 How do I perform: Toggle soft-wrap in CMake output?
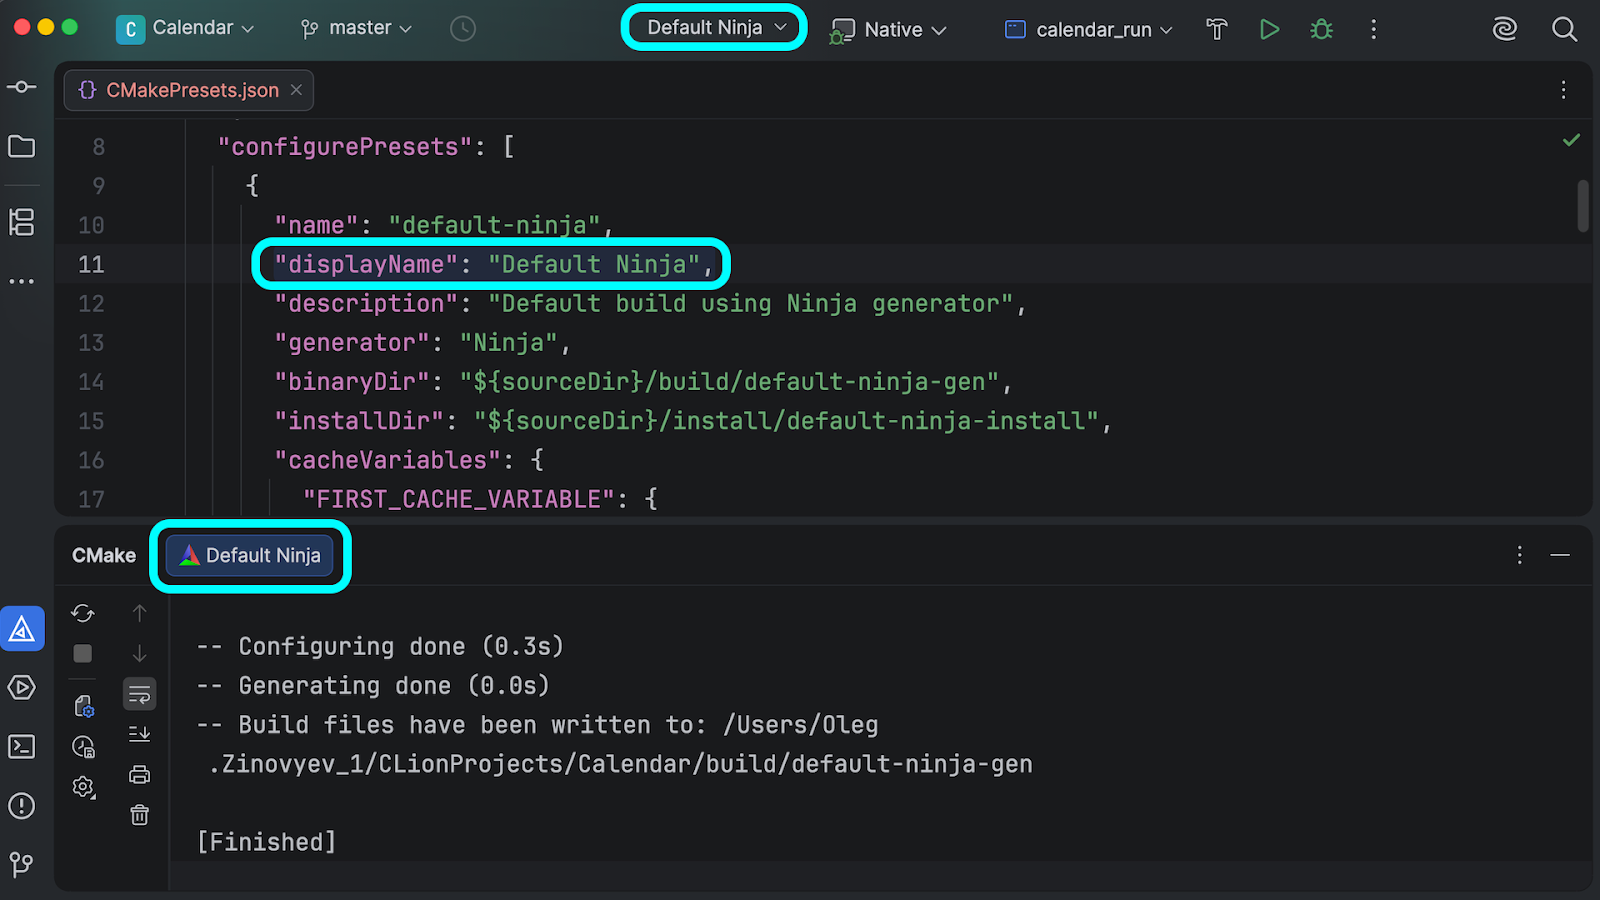point(139,694)
